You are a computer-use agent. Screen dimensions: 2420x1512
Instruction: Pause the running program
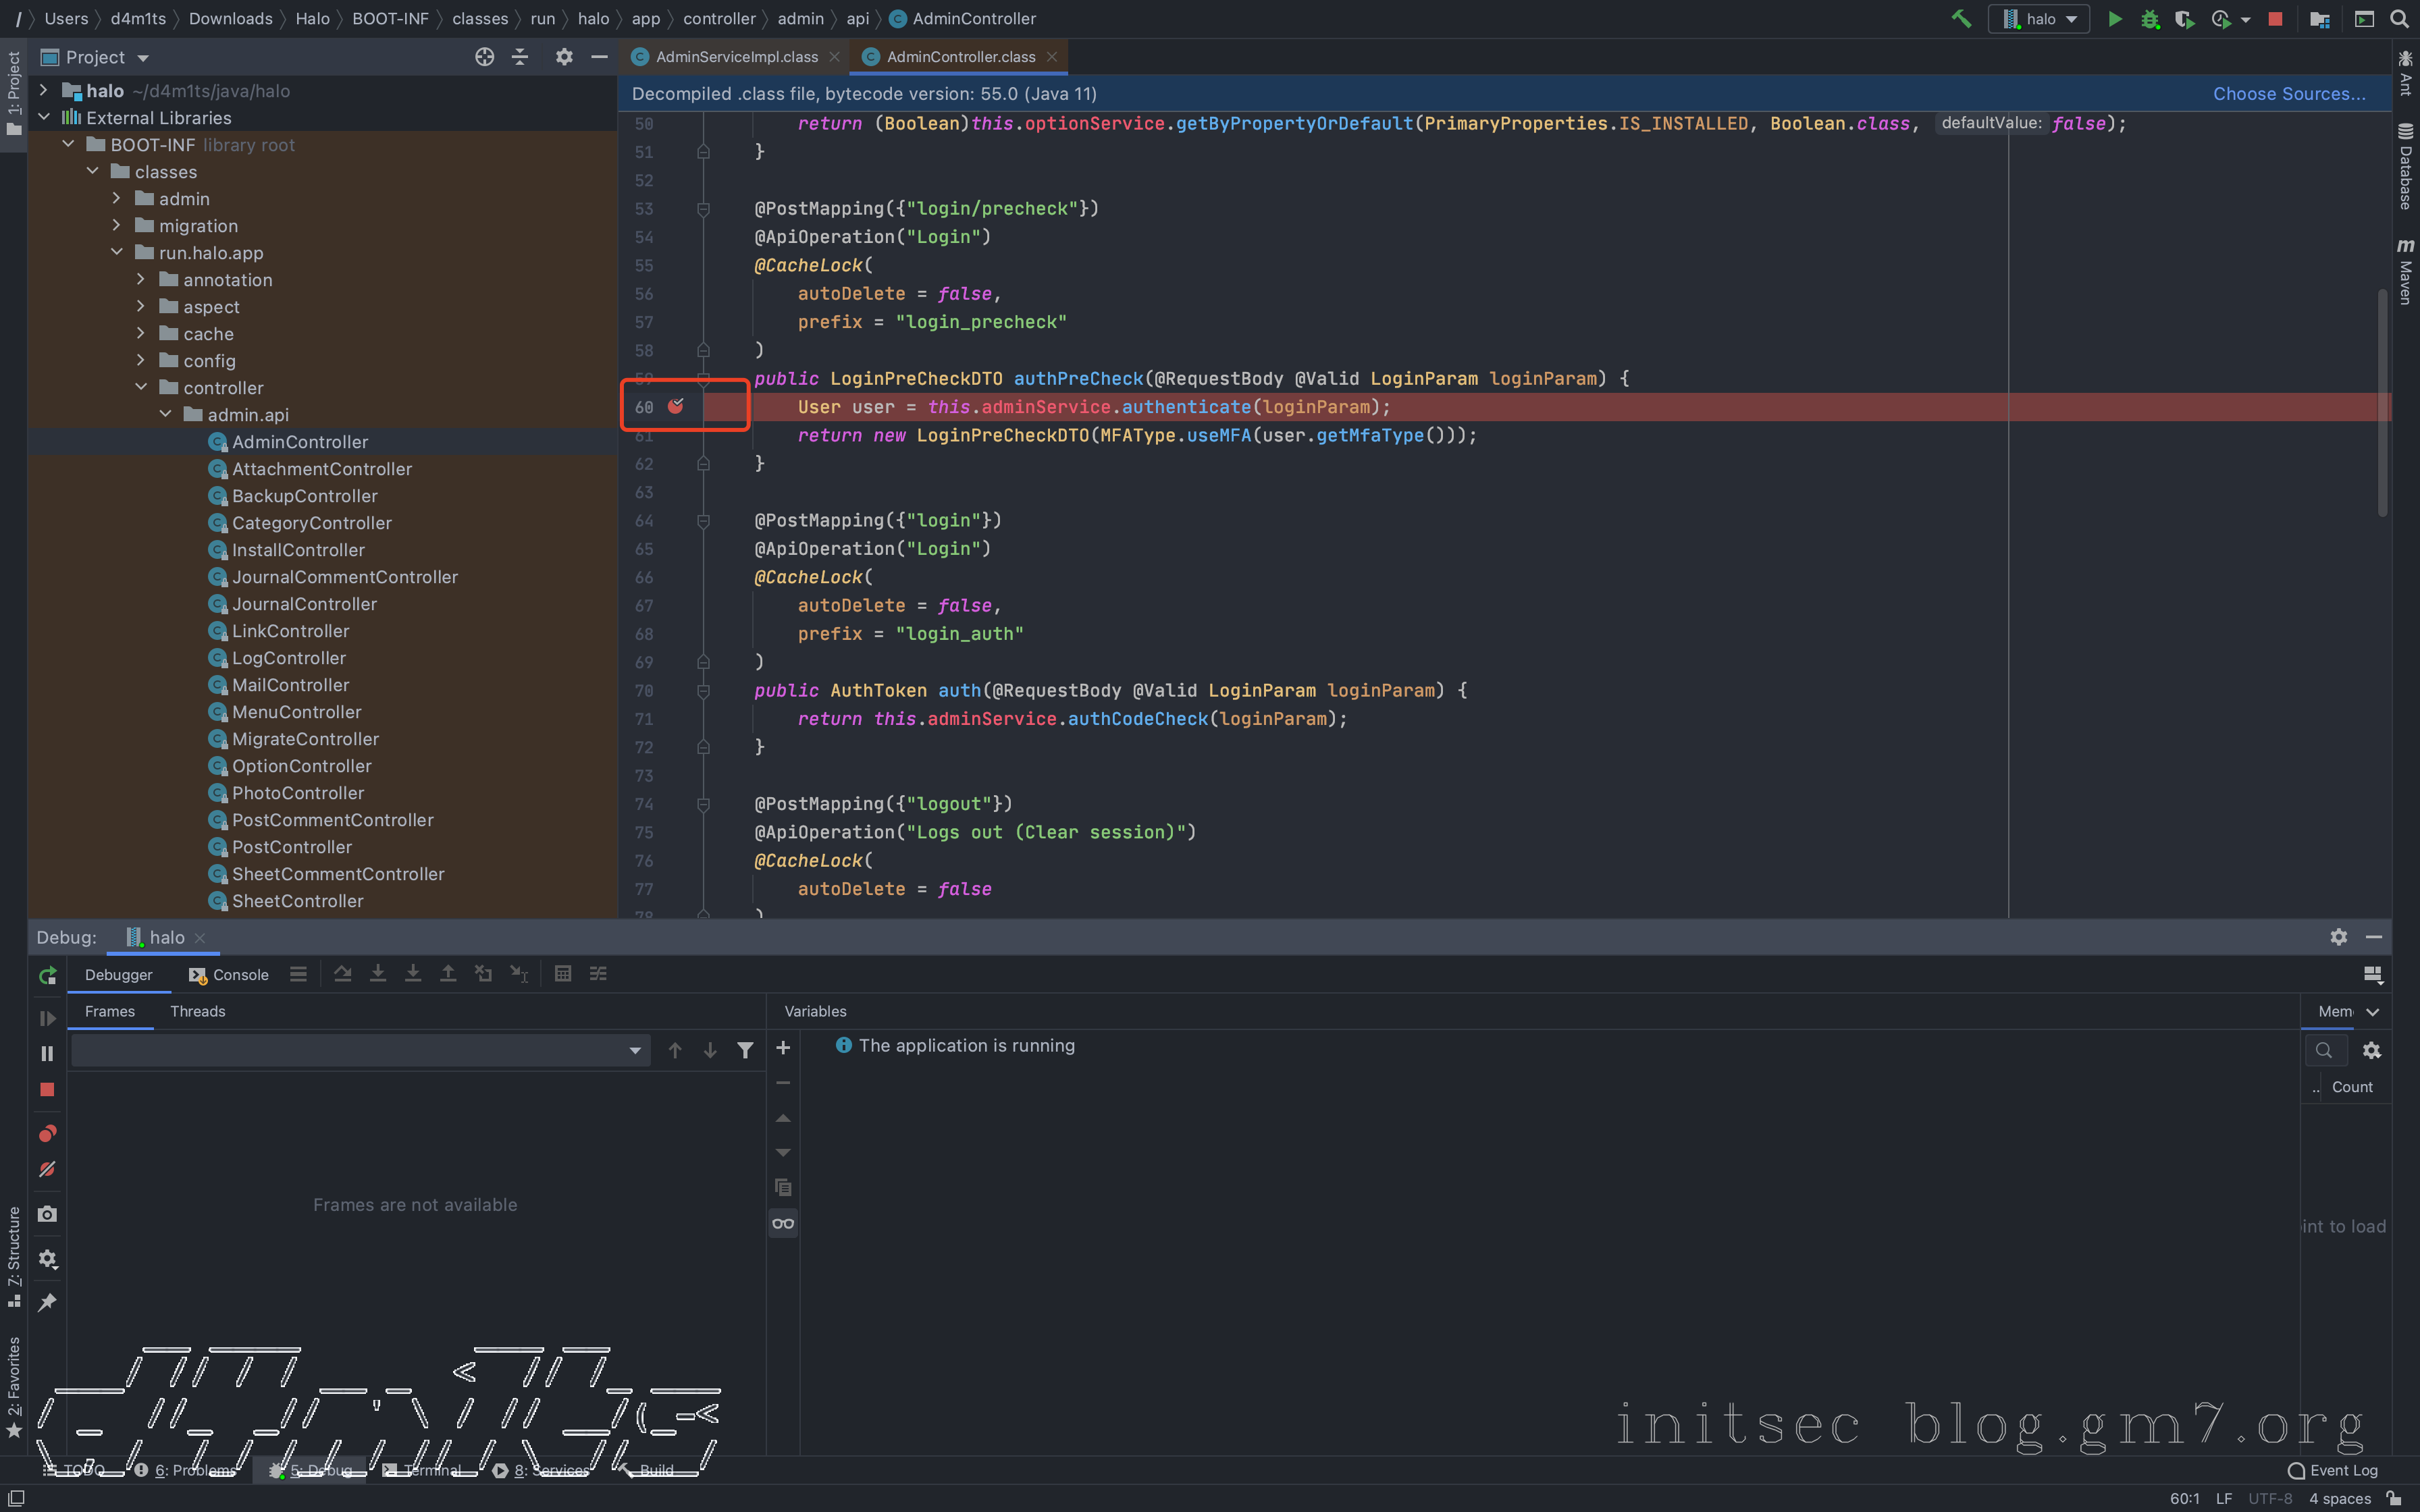(x=47, y=1053)
